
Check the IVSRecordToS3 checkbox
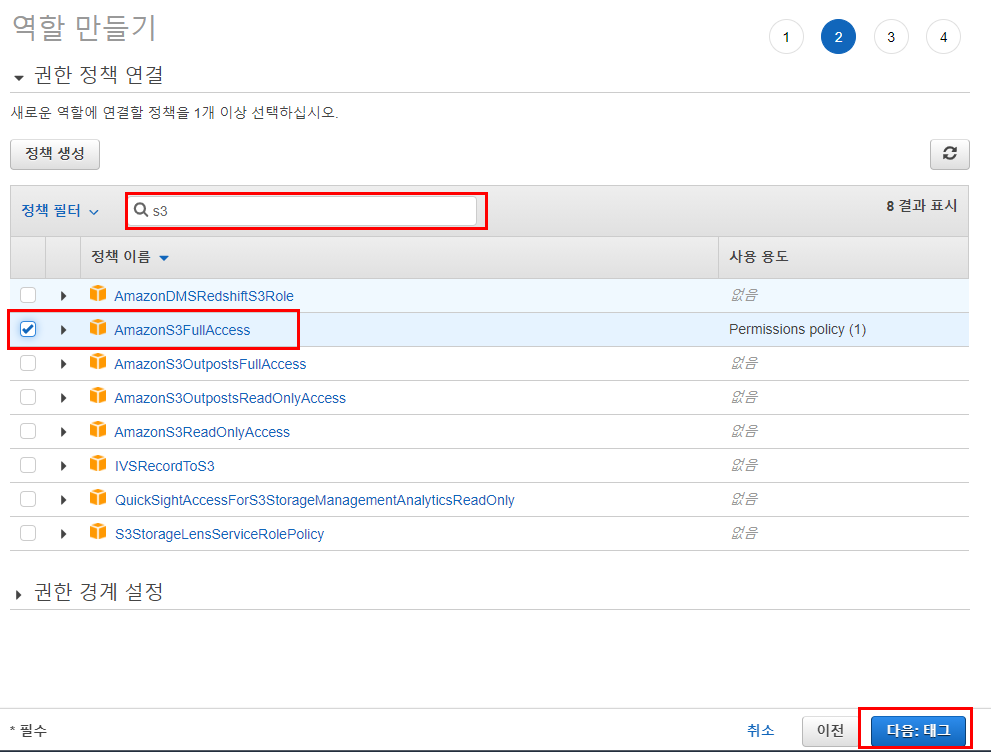click(28, 466)
